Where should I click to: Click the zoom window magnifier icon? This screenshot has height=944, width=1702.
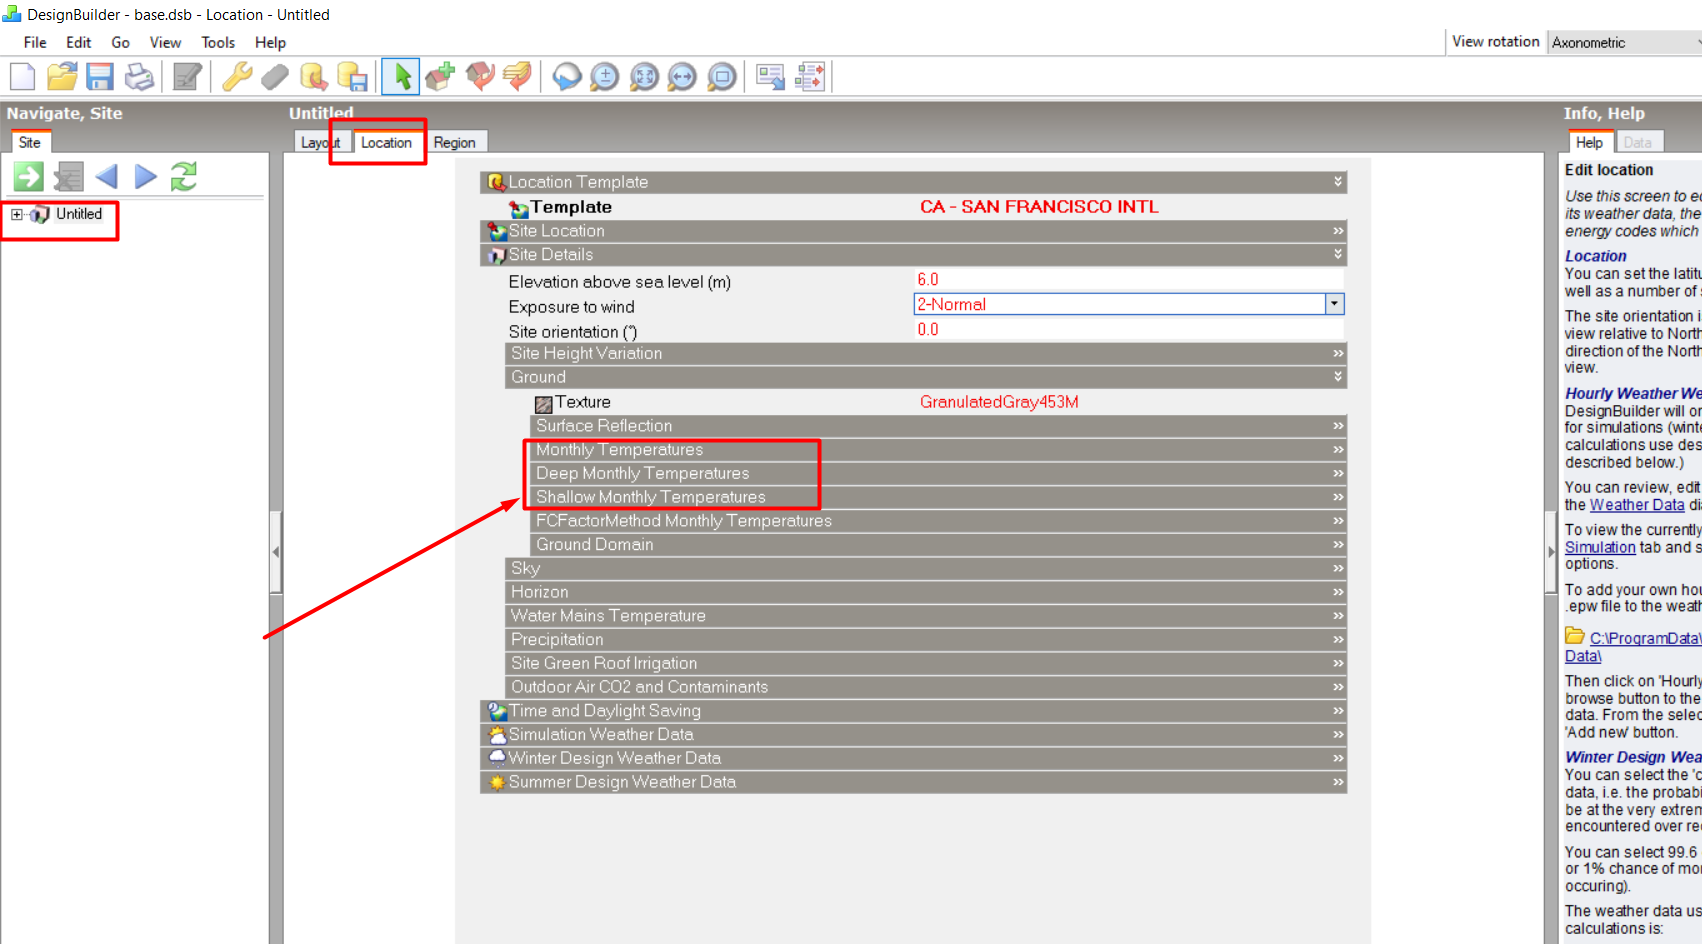[721, 77]
